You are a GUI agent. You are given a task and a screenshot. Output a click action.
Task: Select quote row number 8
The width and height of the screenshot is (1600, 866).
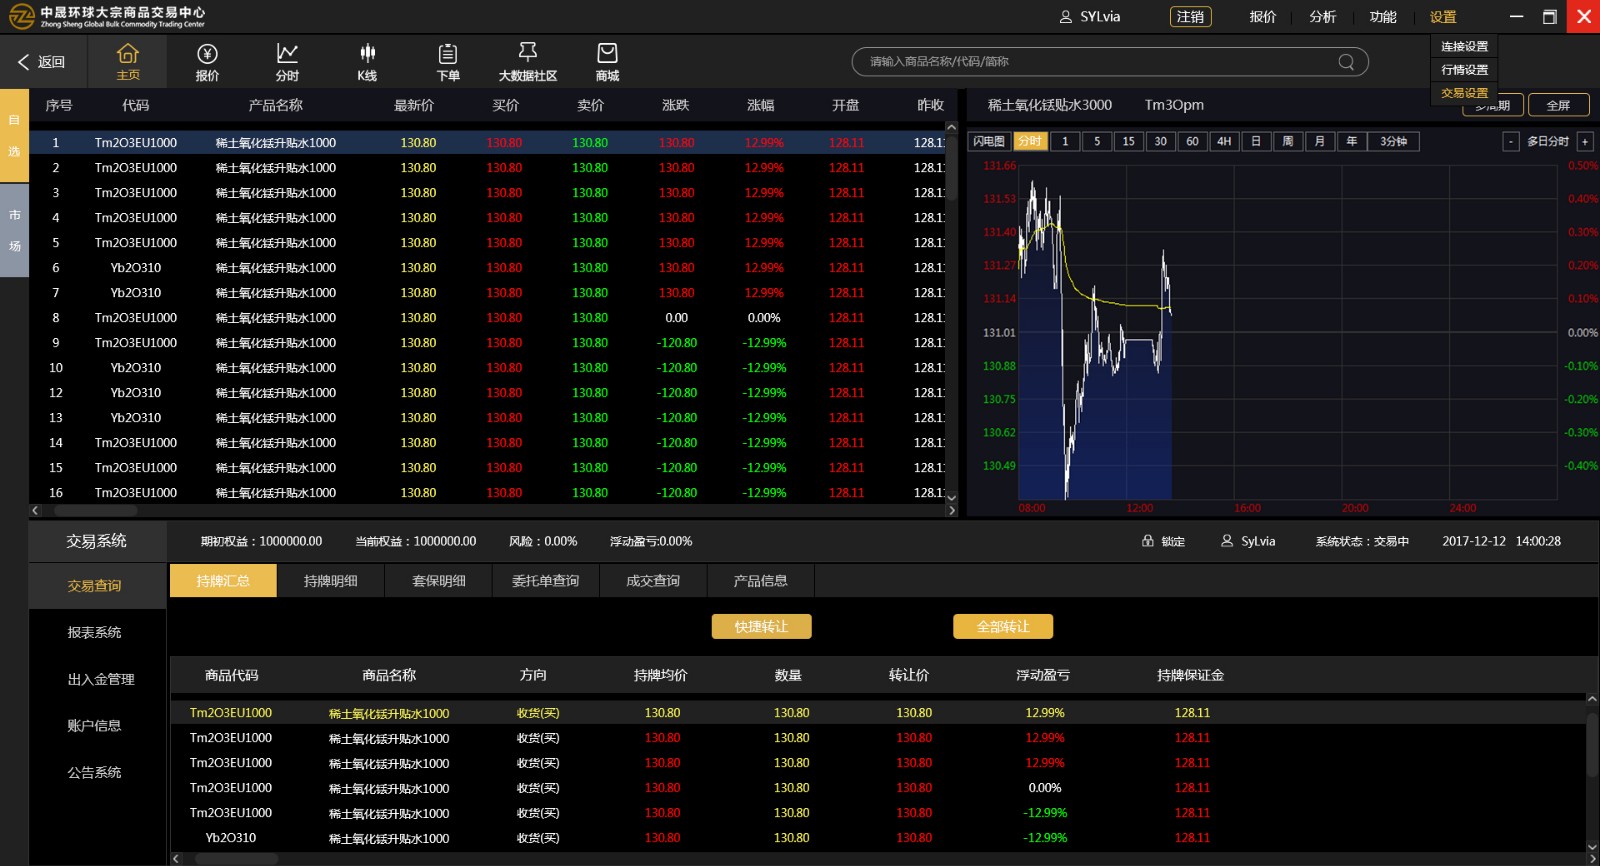(x=487, y=318)
